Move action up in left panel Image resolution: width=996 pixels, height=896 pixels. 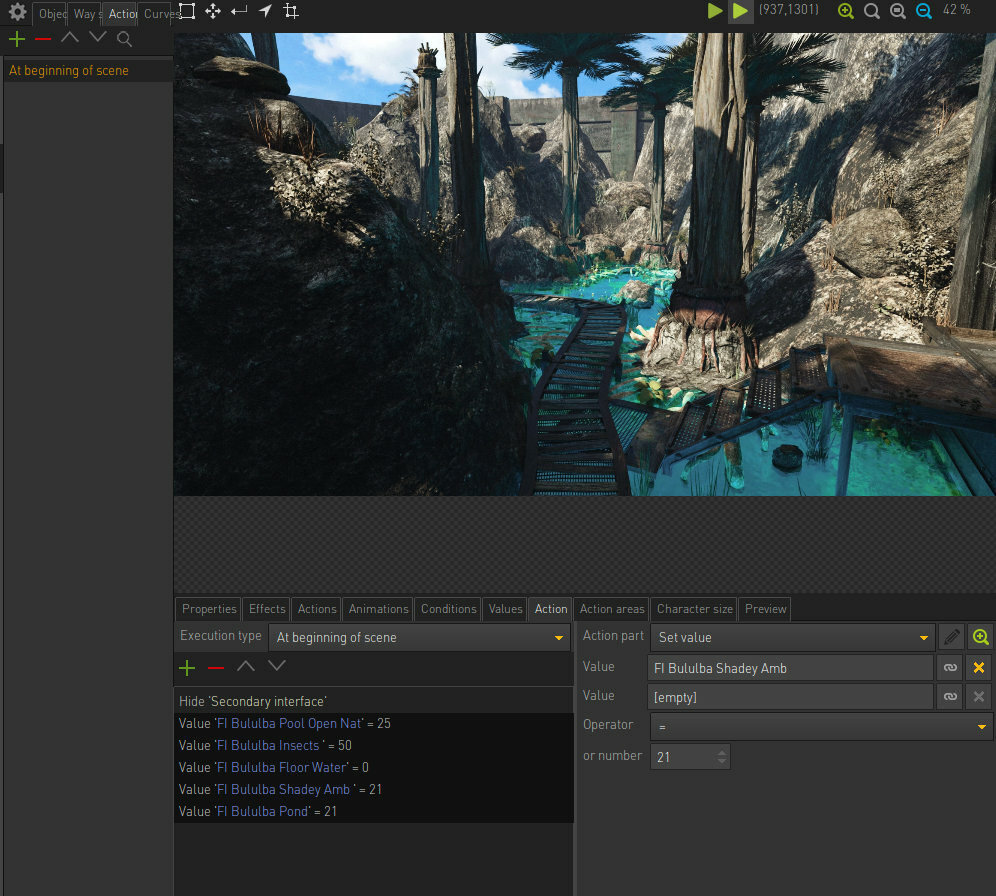[70, 38]
